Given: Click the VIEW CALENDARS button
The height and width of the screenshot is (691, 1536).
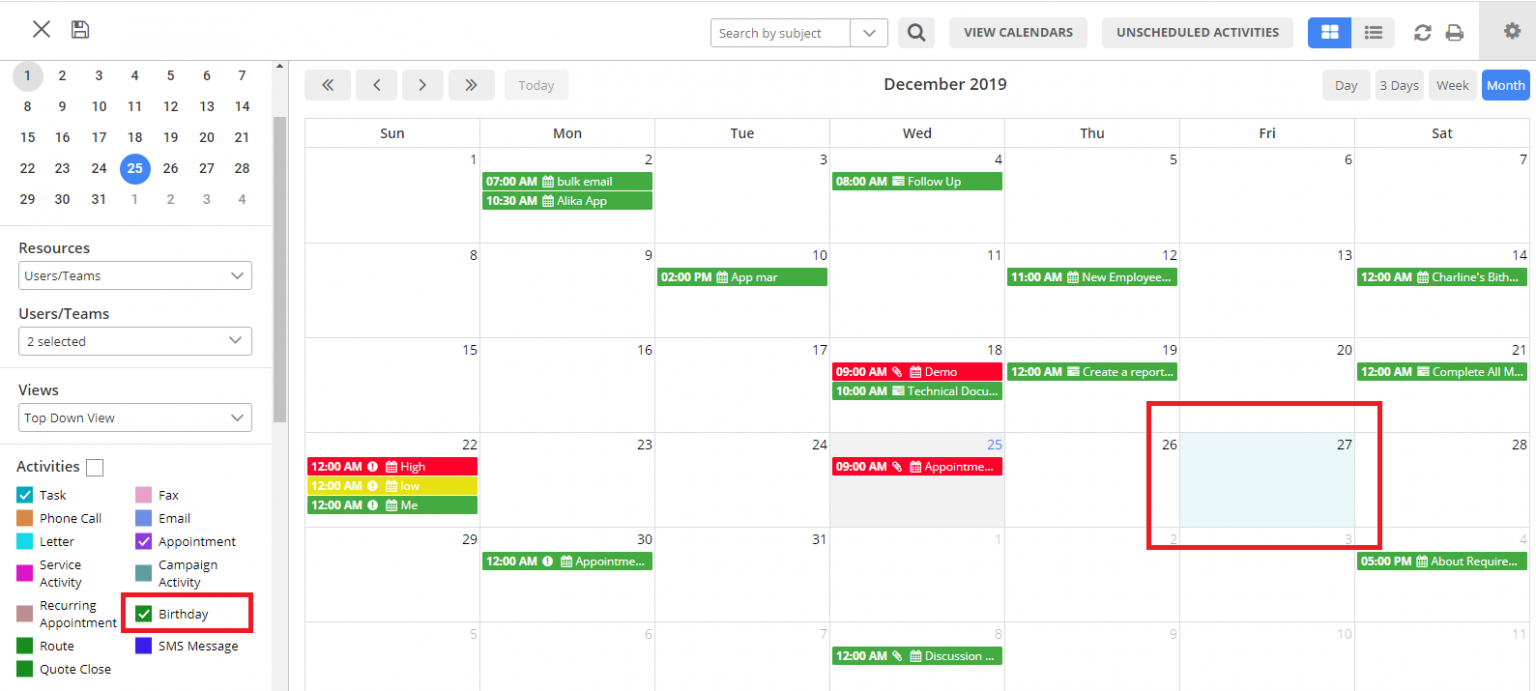Looking at the screenshot, I should click(1018, 32).
